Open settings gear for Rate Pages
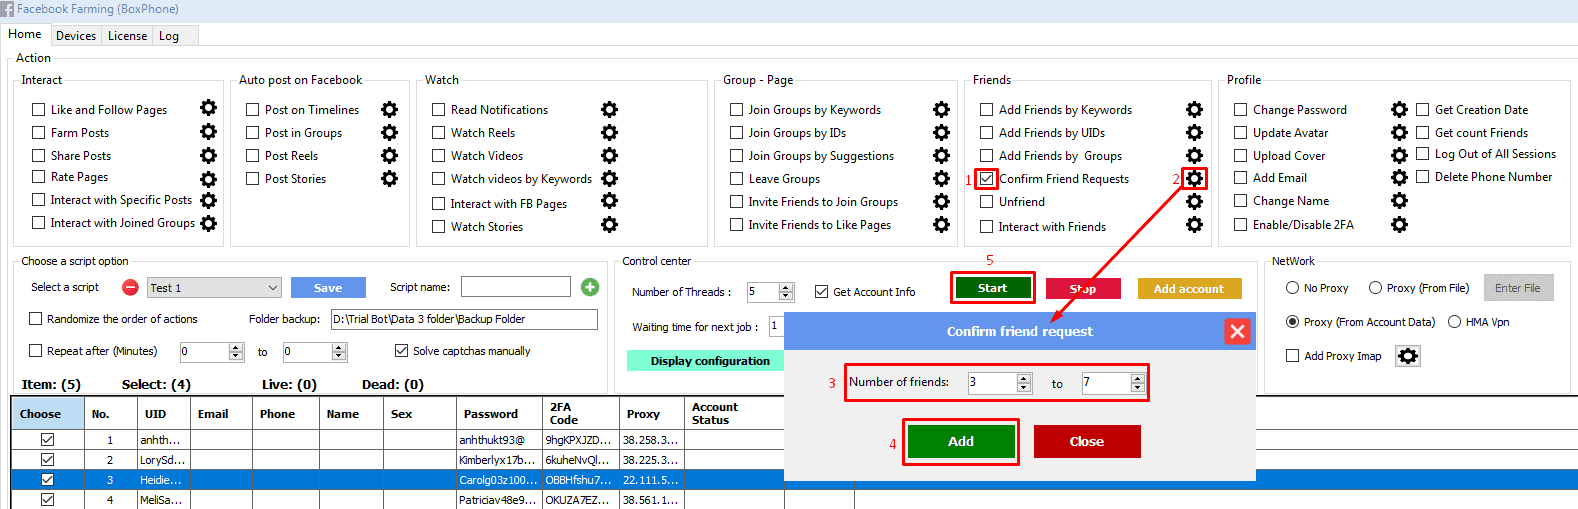This screenshot has width=1578, height=509. coord(208,179)
